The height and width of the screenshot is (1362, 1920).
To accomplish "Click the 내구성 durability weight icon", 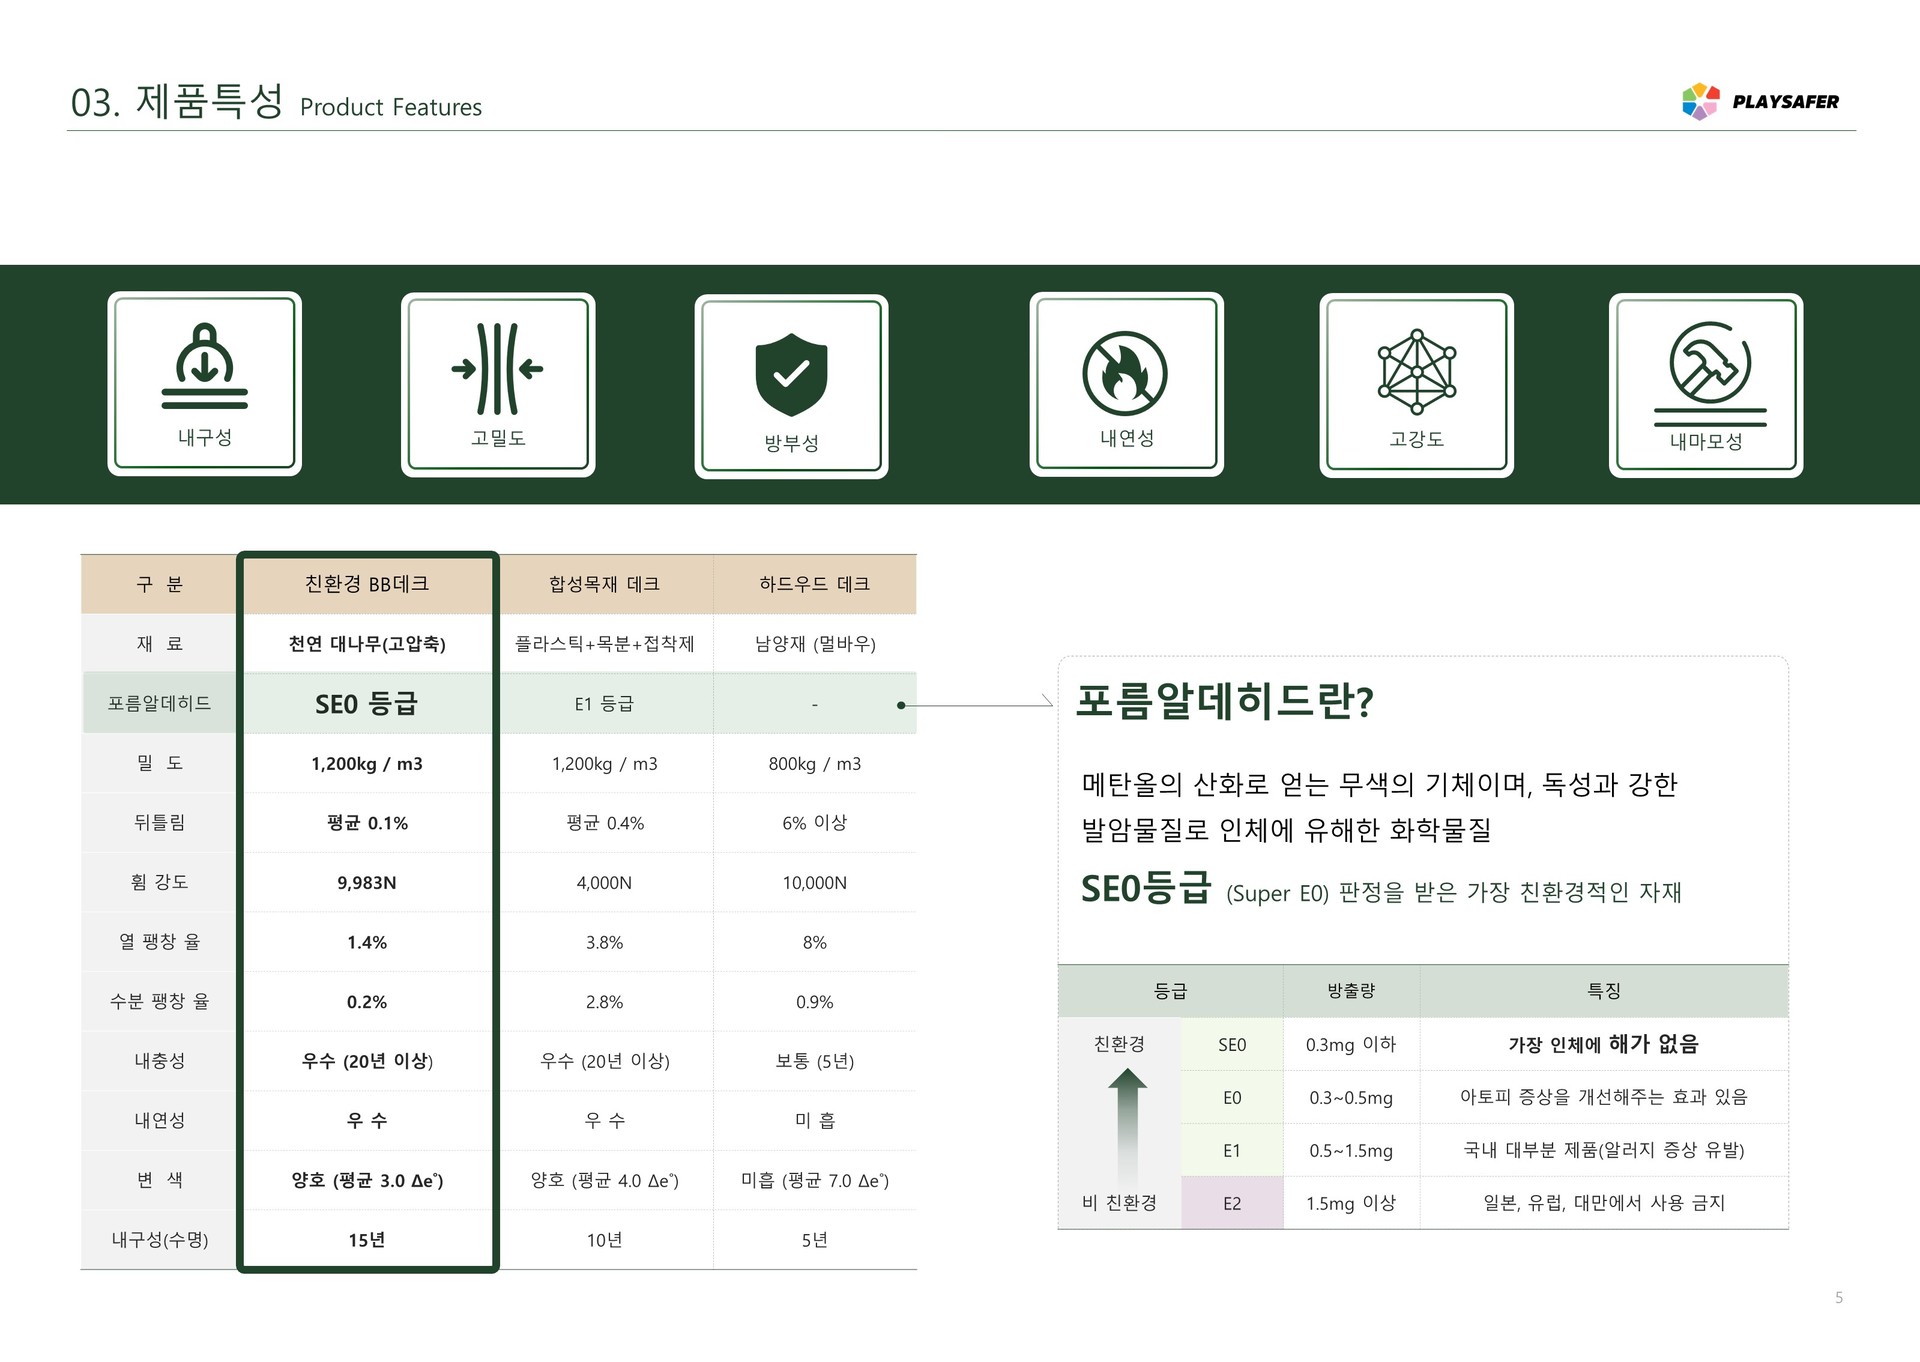I will coord(204,366).
